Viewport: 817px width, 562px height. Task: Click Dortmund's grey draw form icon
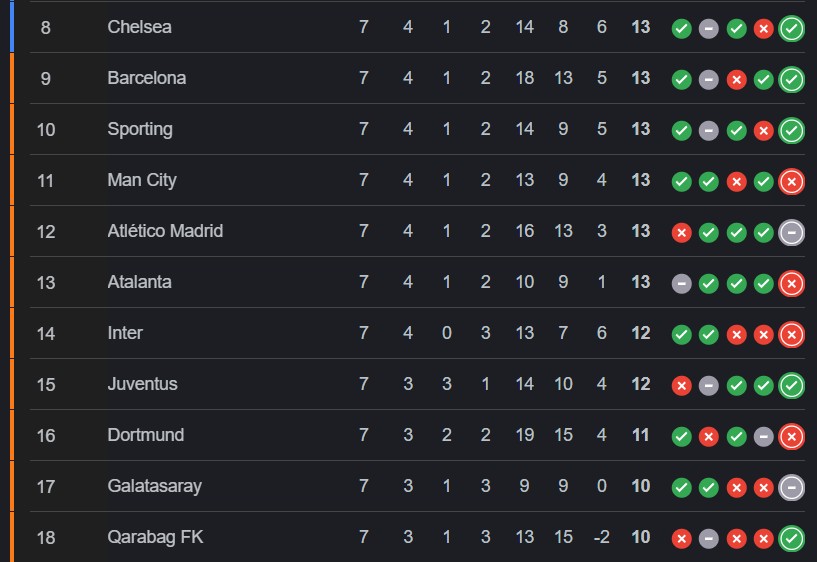tap(764, 436)
